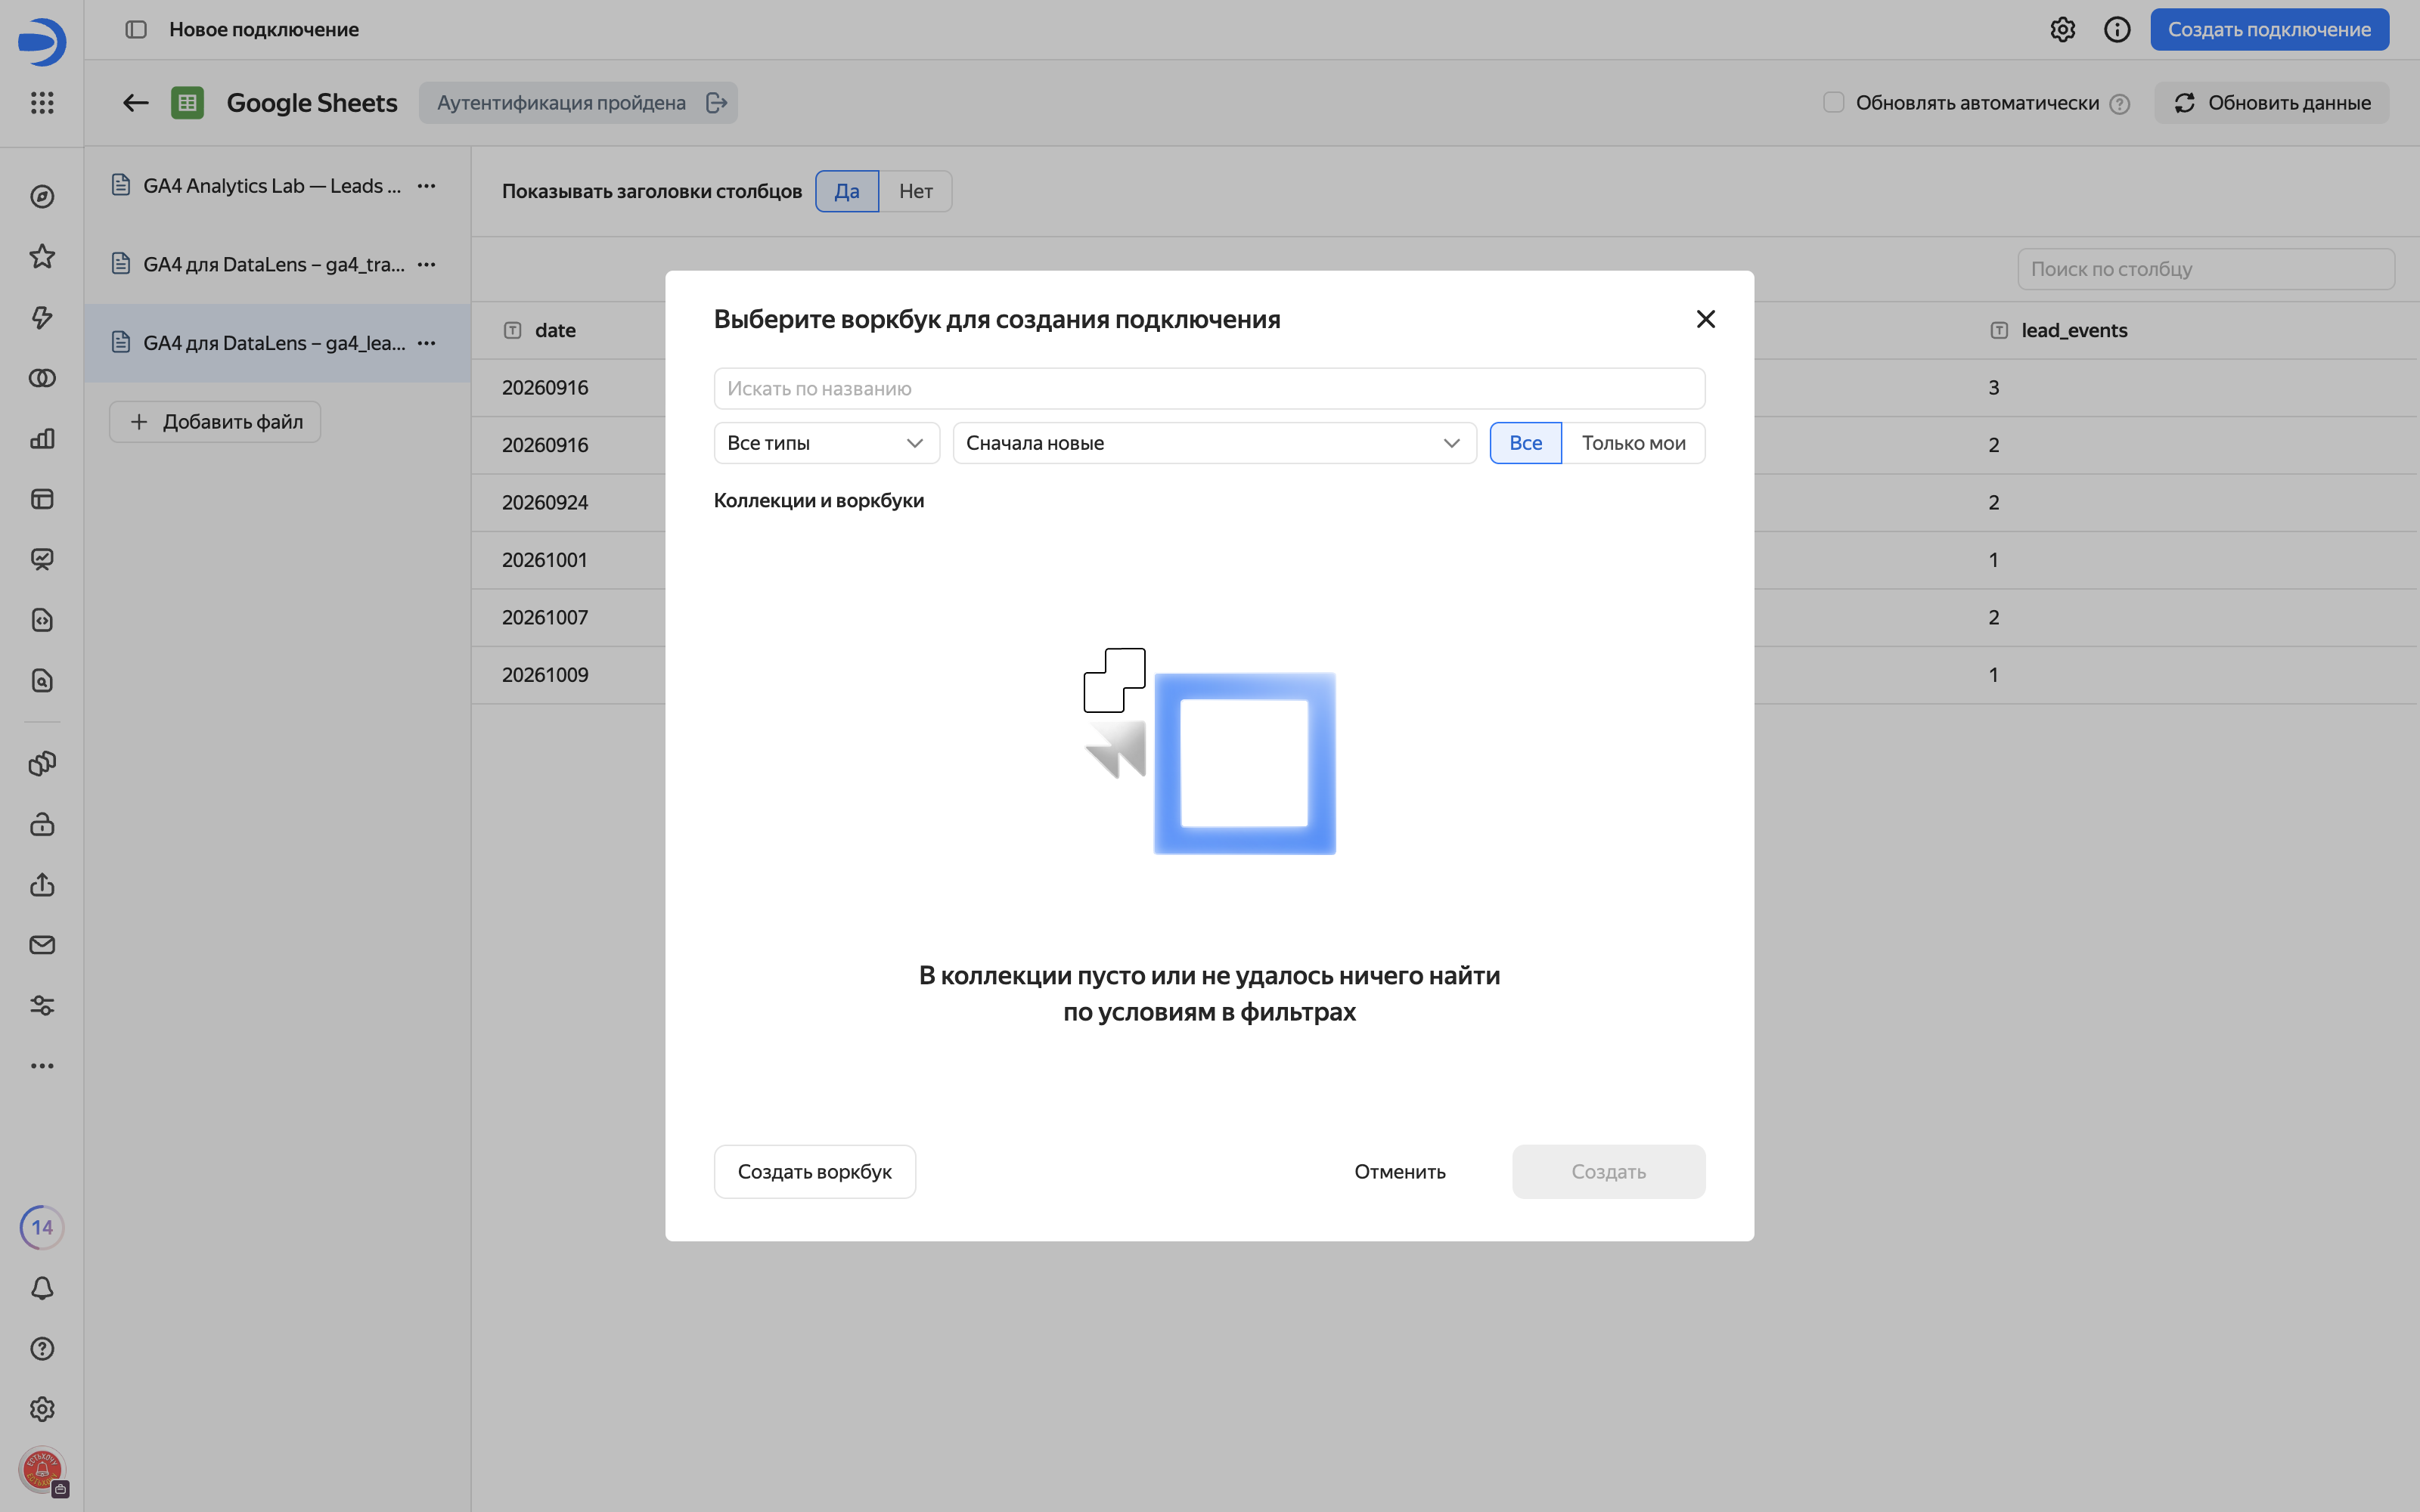Open the lightning bolt connections icon
The image size is (2420, 1512).
42,317
